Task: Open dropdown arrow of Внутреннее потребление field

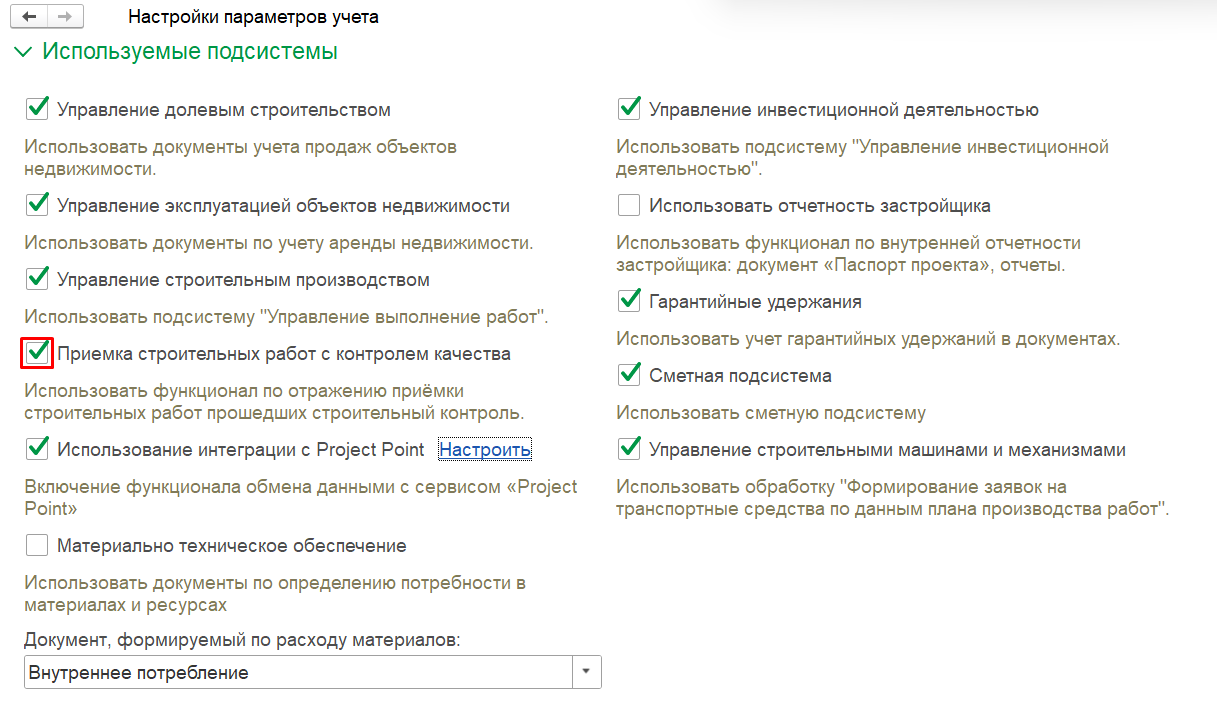Action: [x=587, y=672]
